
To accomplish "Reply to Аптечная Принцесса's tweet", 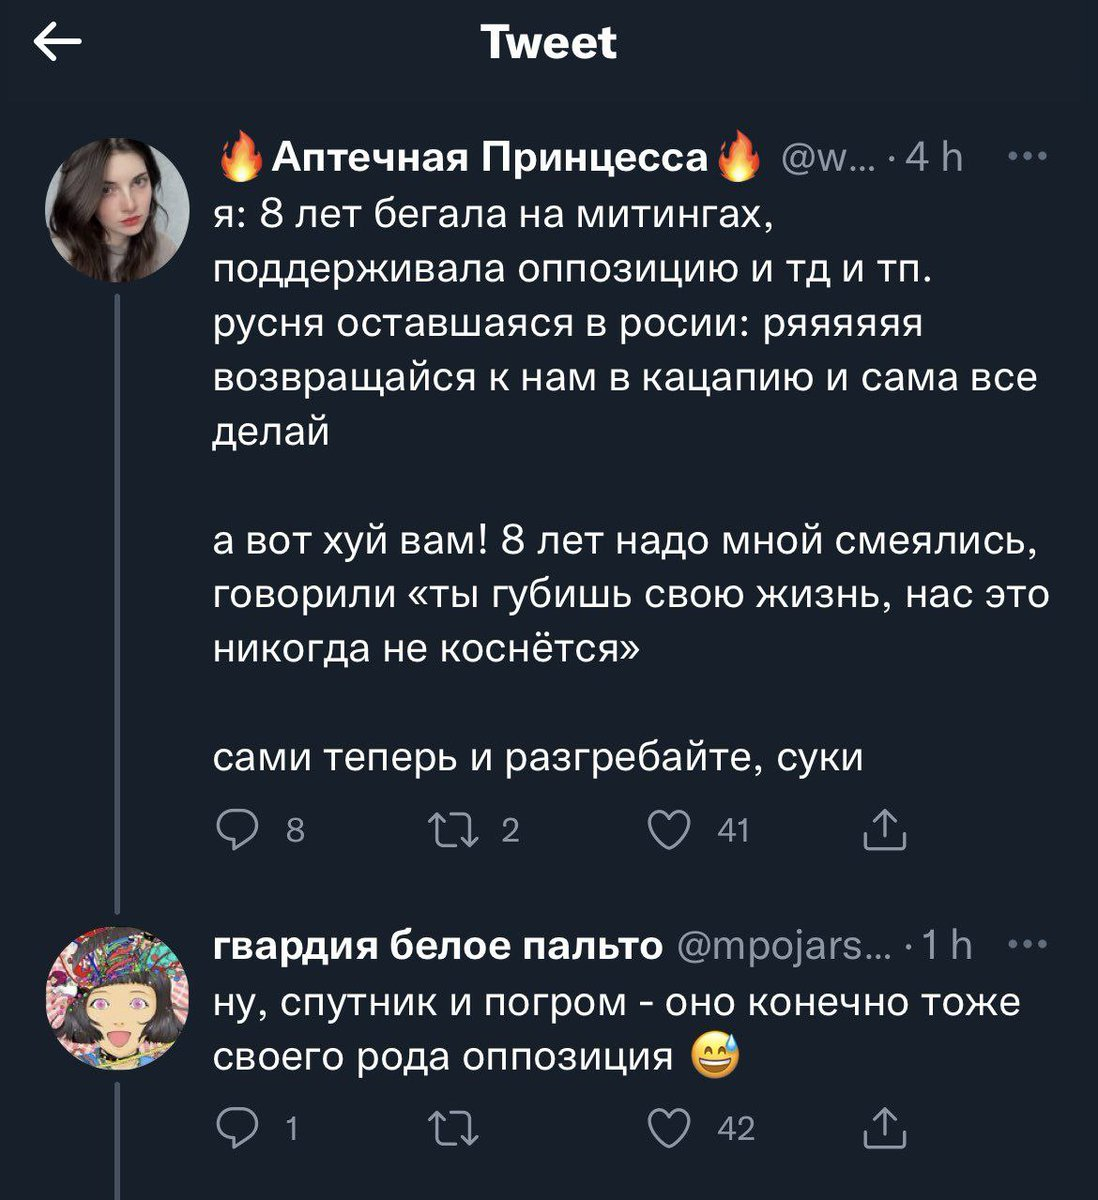I will coord(235,831).
